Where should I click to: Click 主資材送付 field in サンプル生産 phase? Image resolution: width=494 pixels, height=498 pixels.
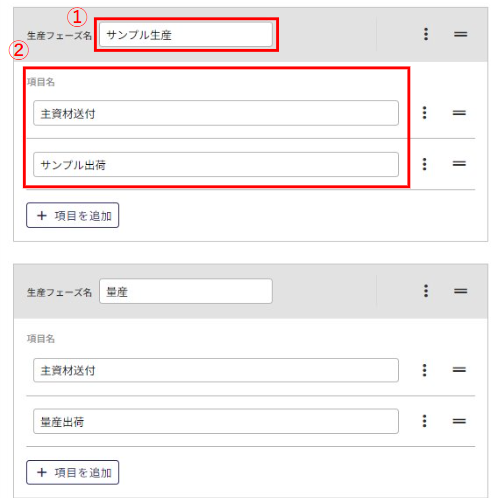pos(216,113)
